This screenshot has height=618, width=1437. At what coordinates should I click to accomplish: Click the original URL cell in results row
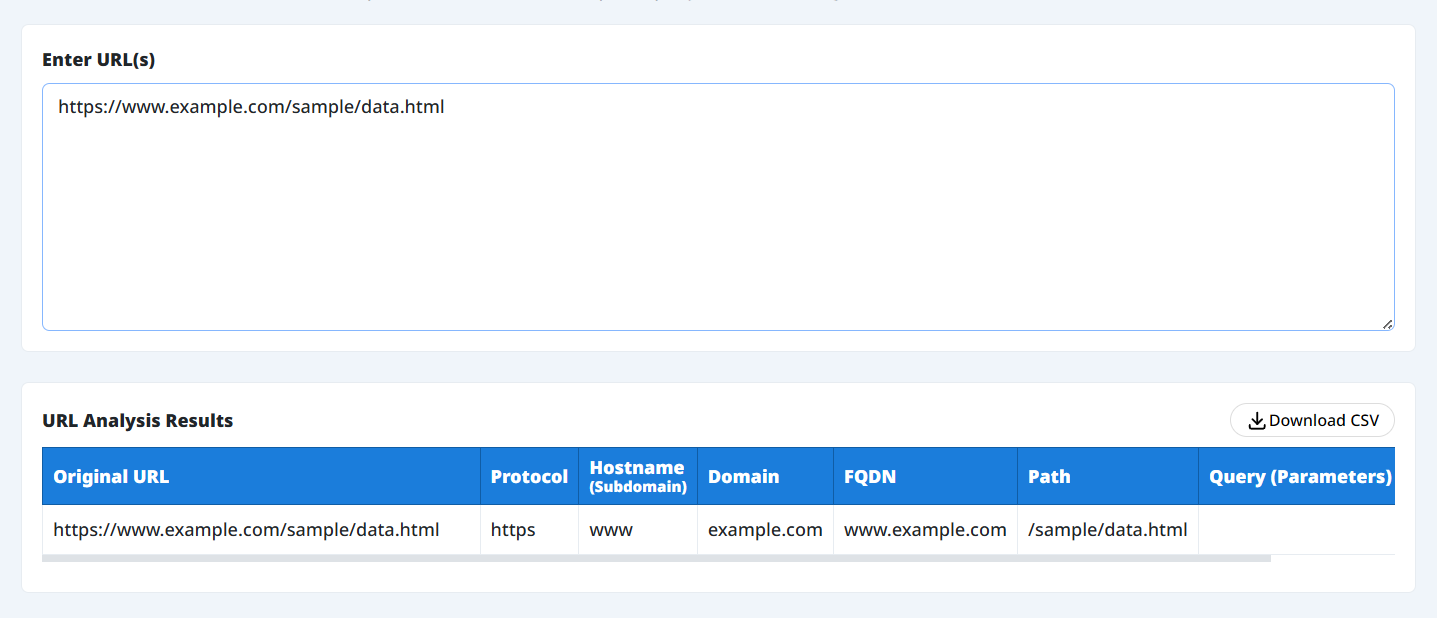pos(246,530)
